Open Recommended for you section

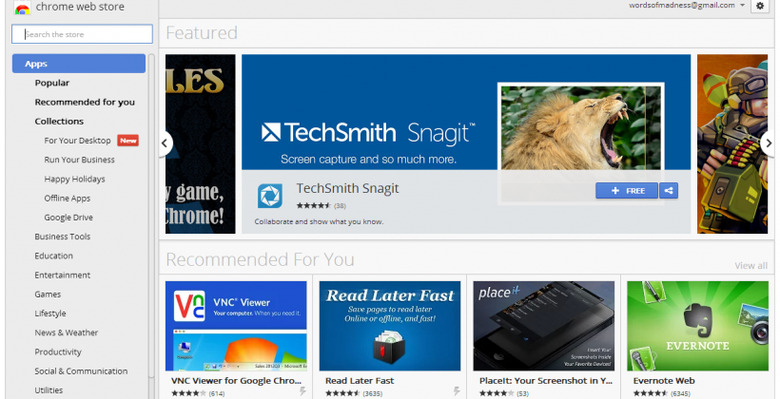click(85, 102)
